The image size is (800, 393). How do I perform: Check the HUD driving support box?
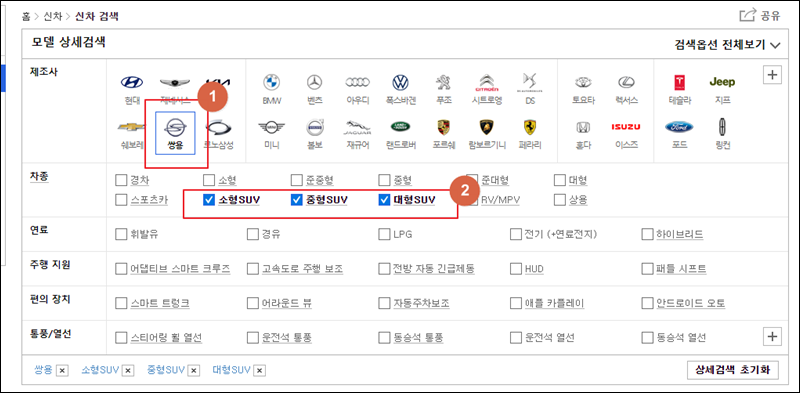point(516,268)
